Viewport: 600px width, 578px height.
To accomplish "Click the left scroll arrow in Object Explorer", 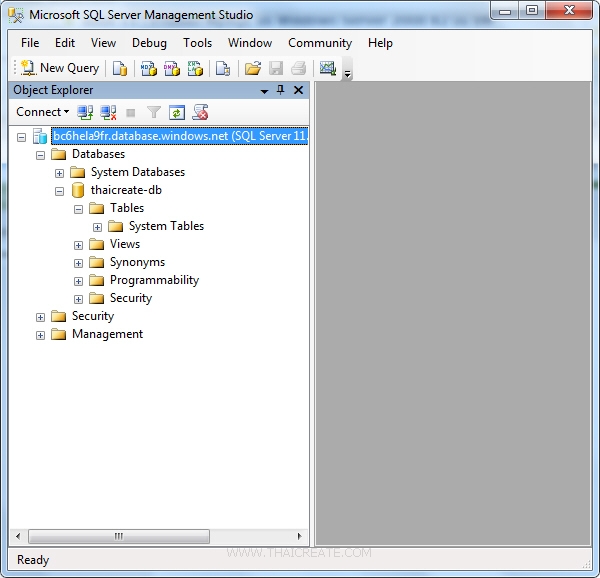I will pyautogui.click(x=18, y=536).
